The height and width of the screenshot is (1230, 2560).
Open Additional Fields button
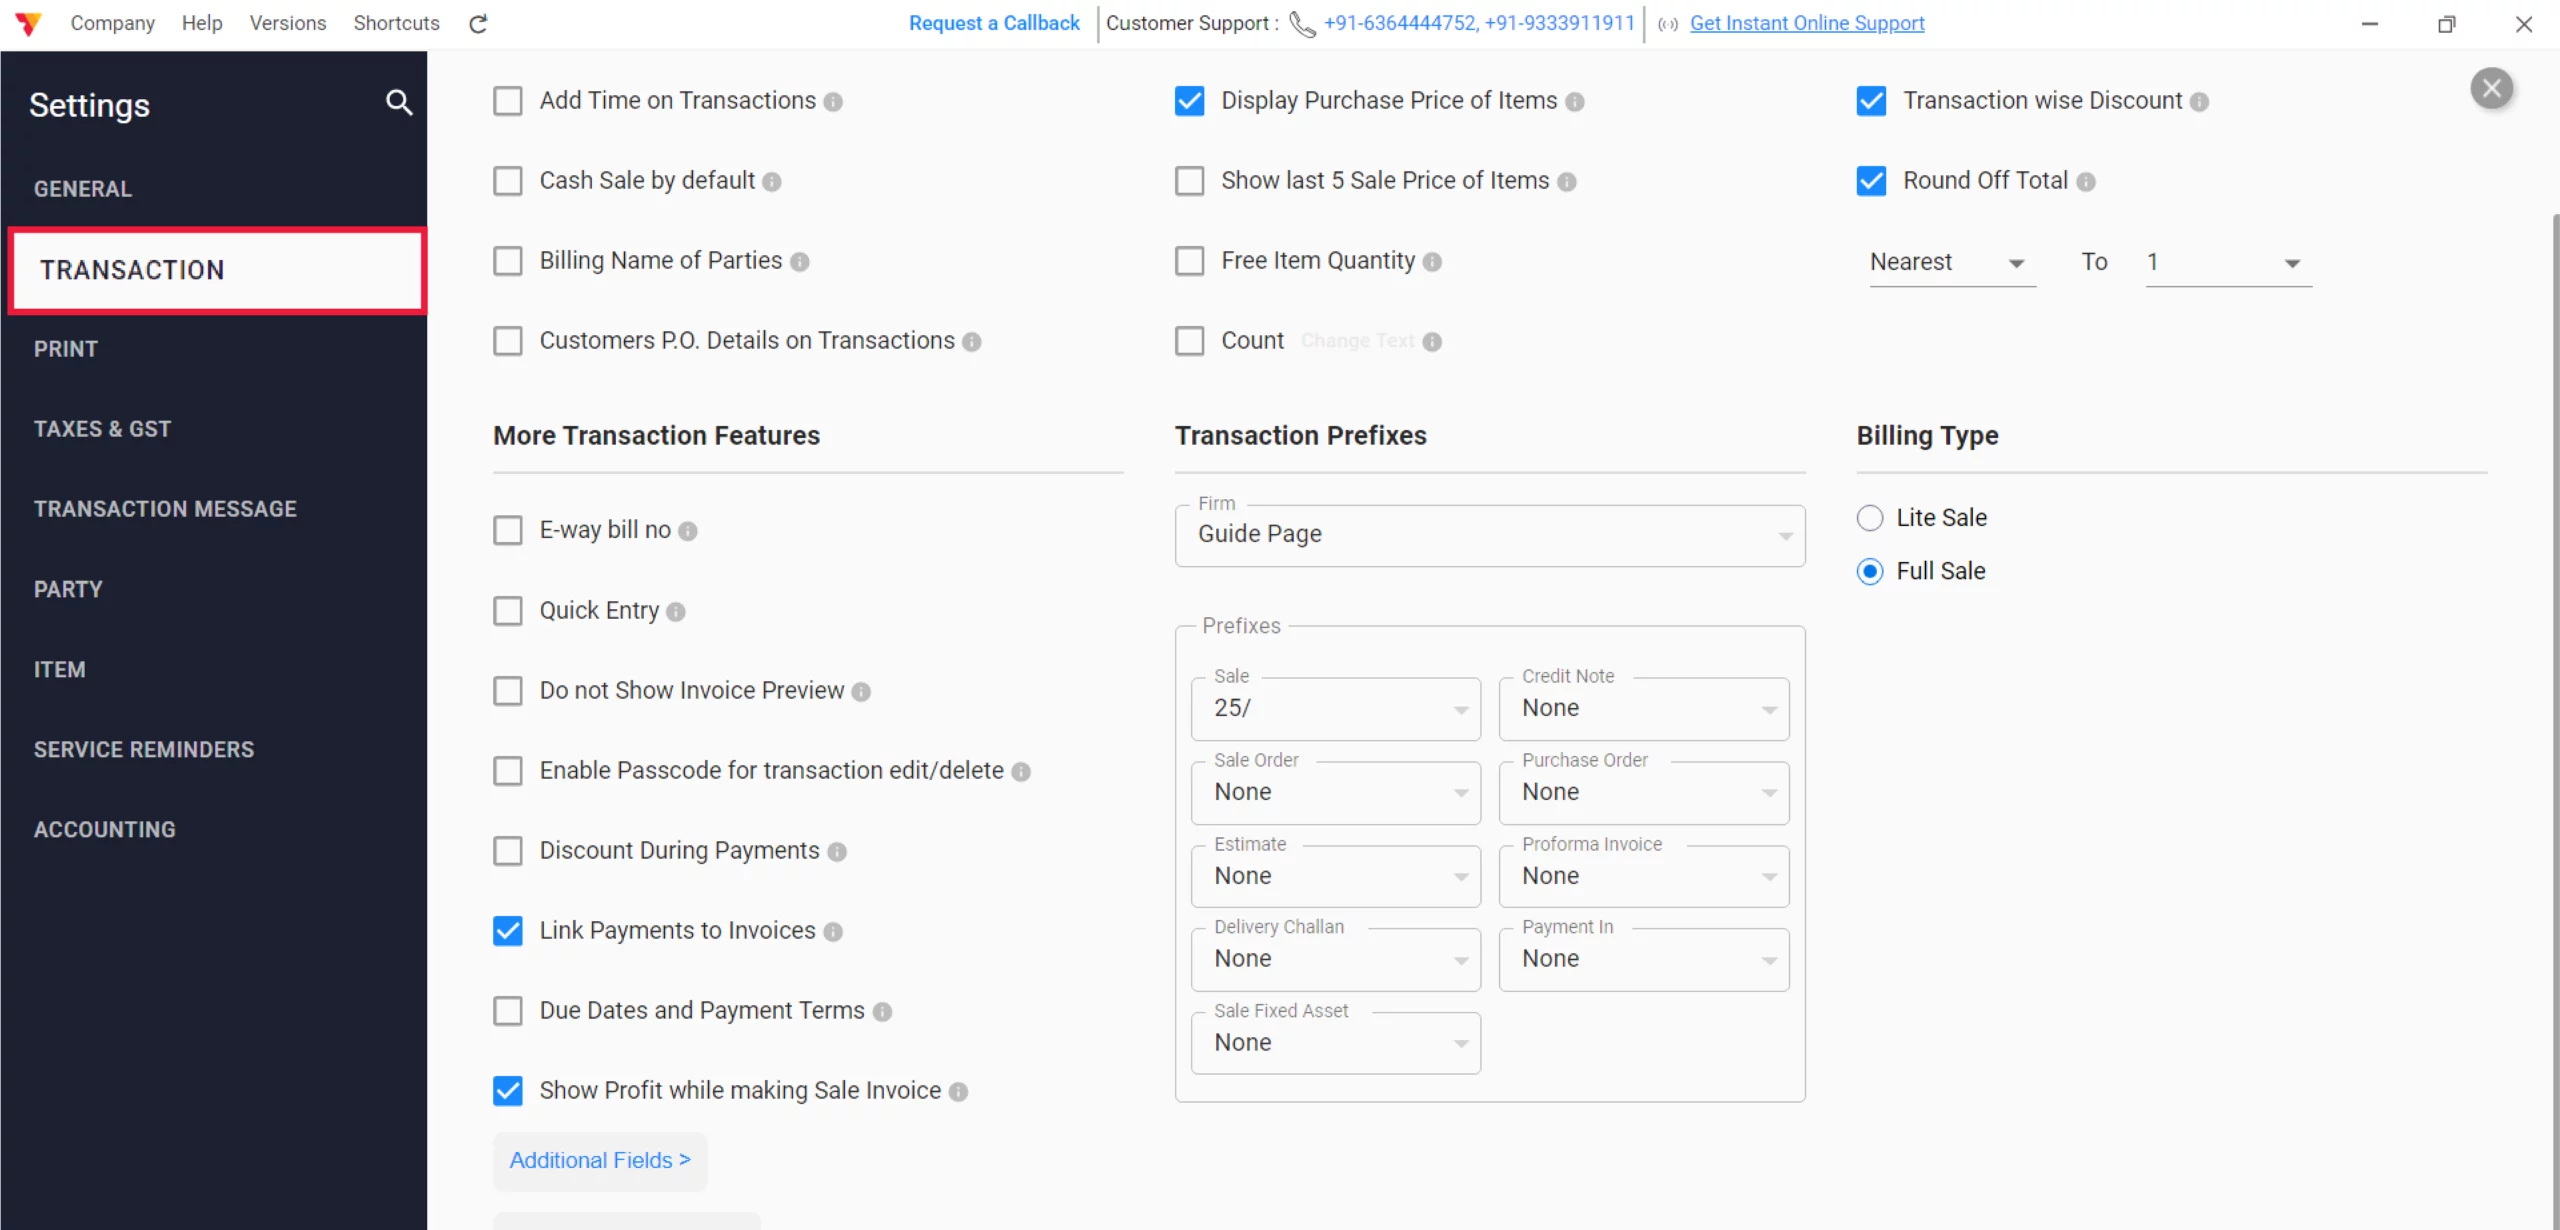pos(600,1161)
